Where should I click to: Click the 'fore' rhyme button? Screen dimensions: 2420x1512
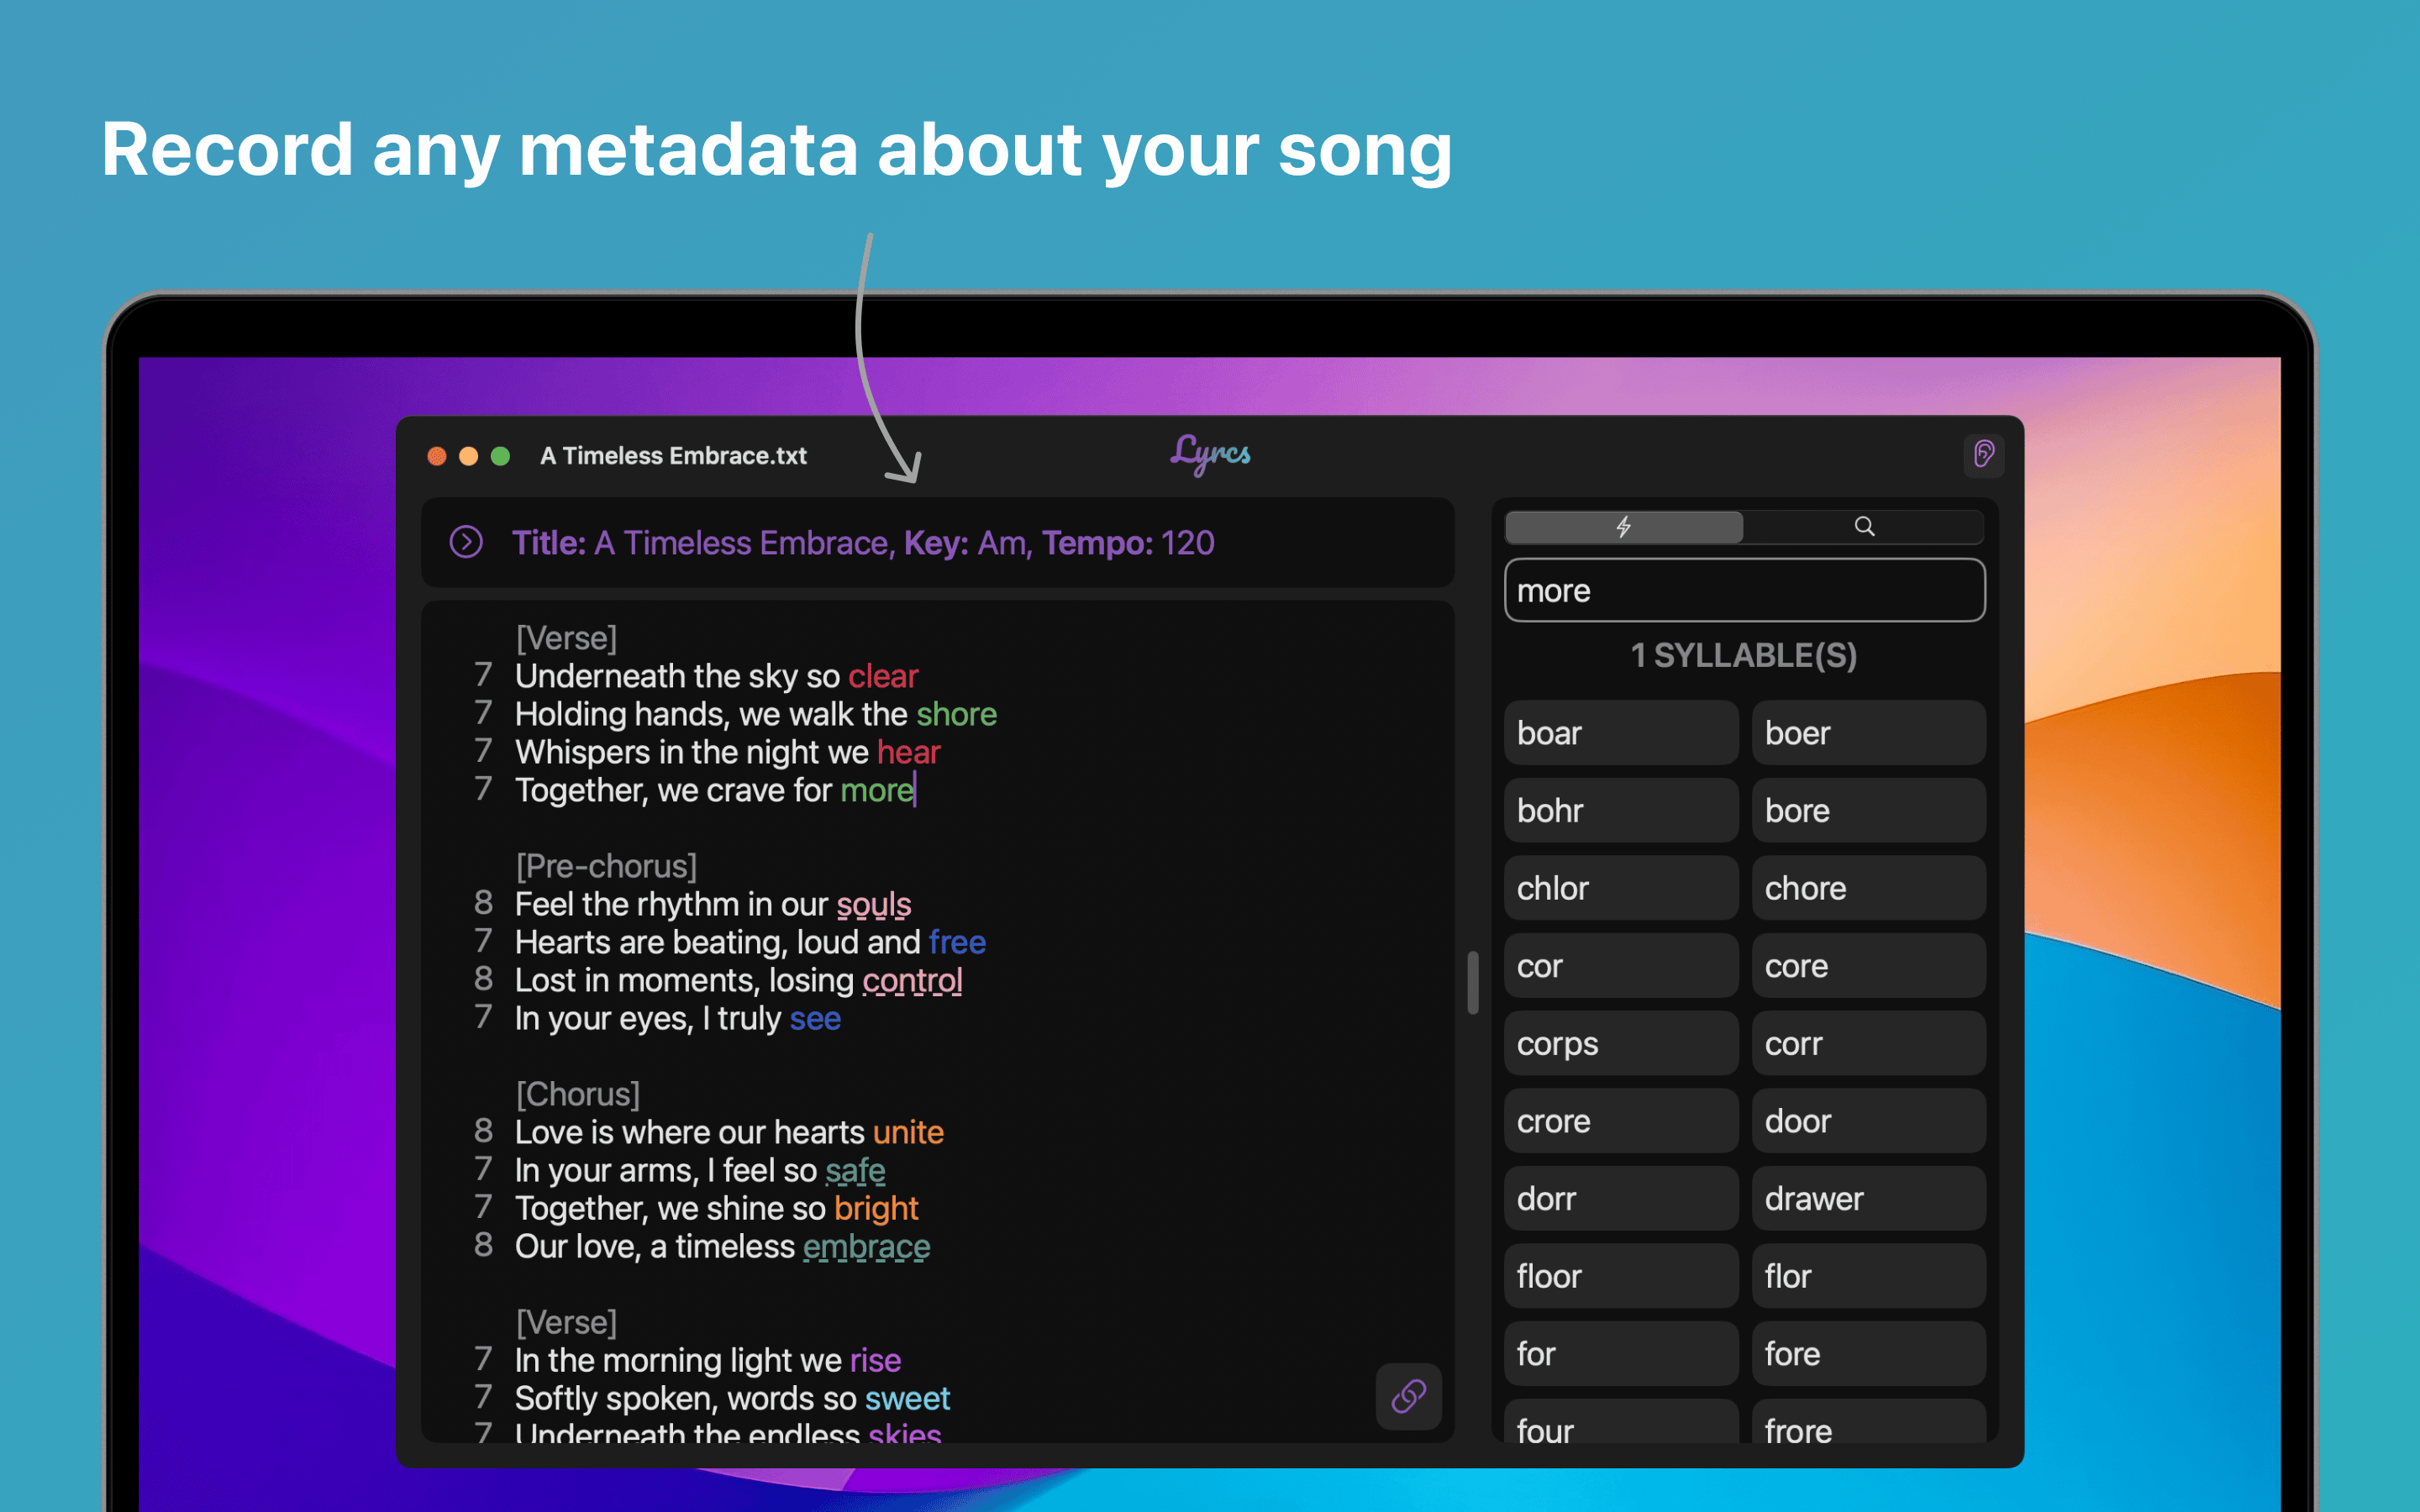pyautogui.click(x=1868, y=1354)
